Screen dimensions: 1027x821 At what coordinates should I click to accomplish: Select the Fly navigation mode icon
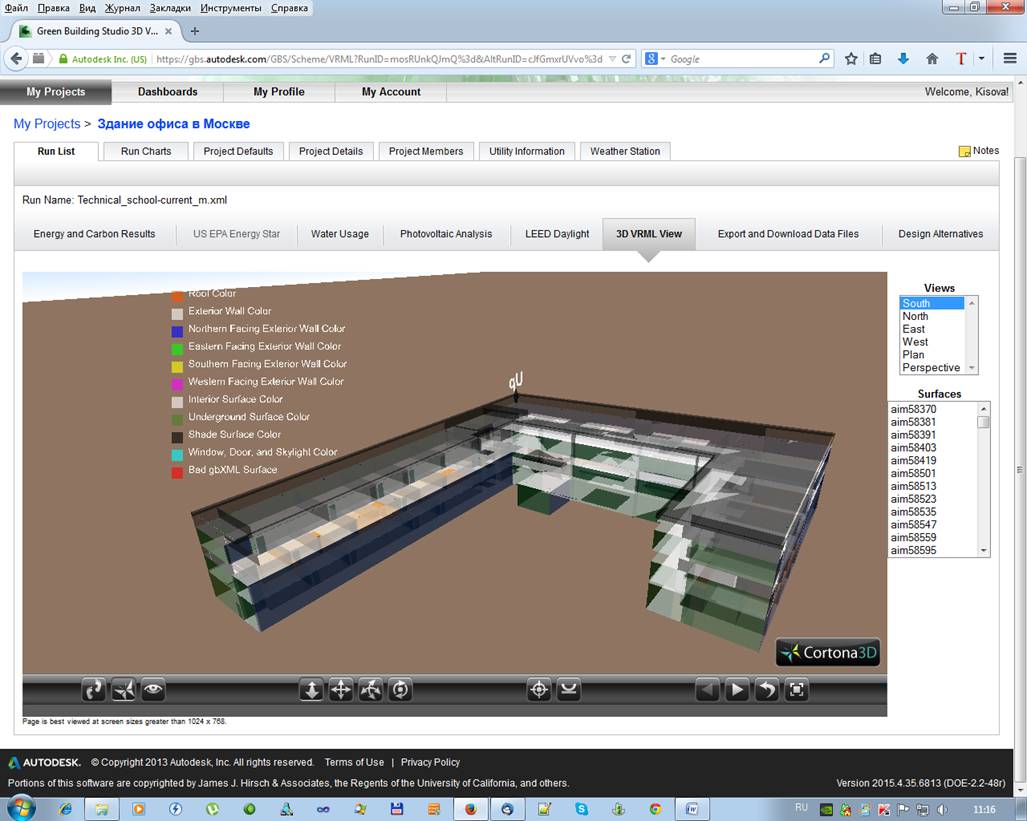pos(123,690)
